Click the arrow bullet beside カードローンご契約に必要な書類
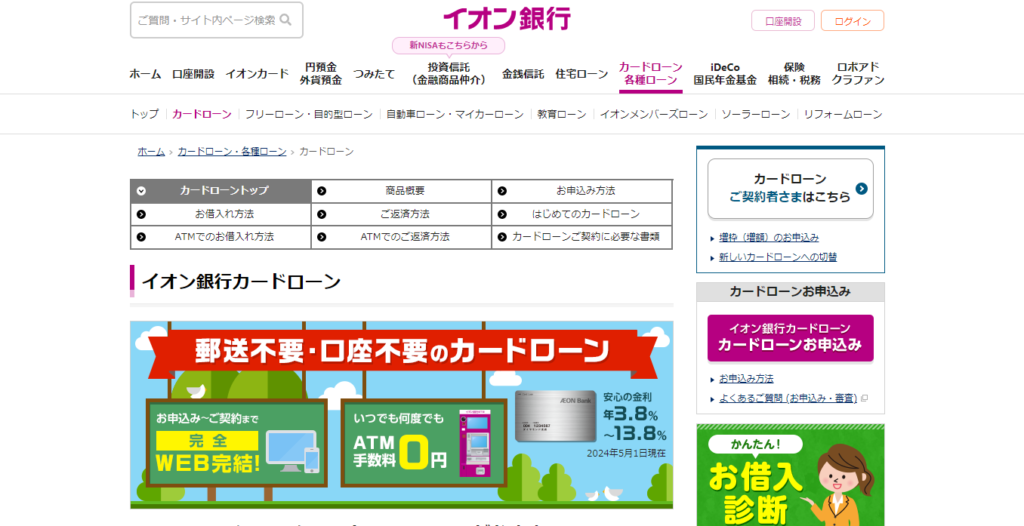Image resolution: width=1024 pixels, height=526 pixels. [502, 237]
